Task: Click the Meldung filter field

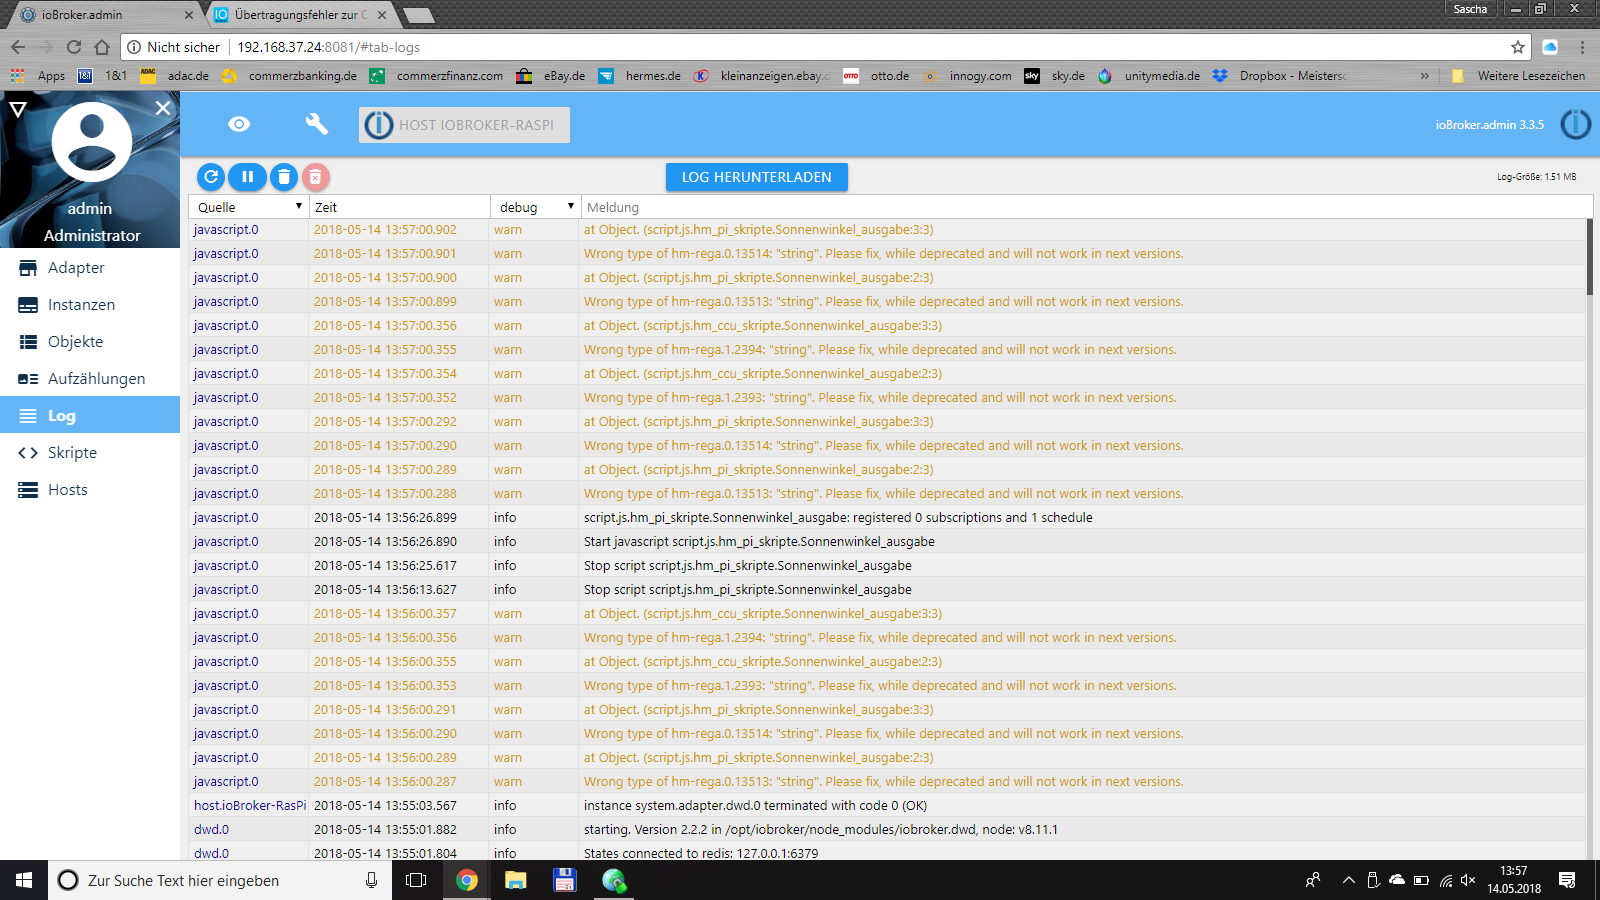Action: point(1087,207)
